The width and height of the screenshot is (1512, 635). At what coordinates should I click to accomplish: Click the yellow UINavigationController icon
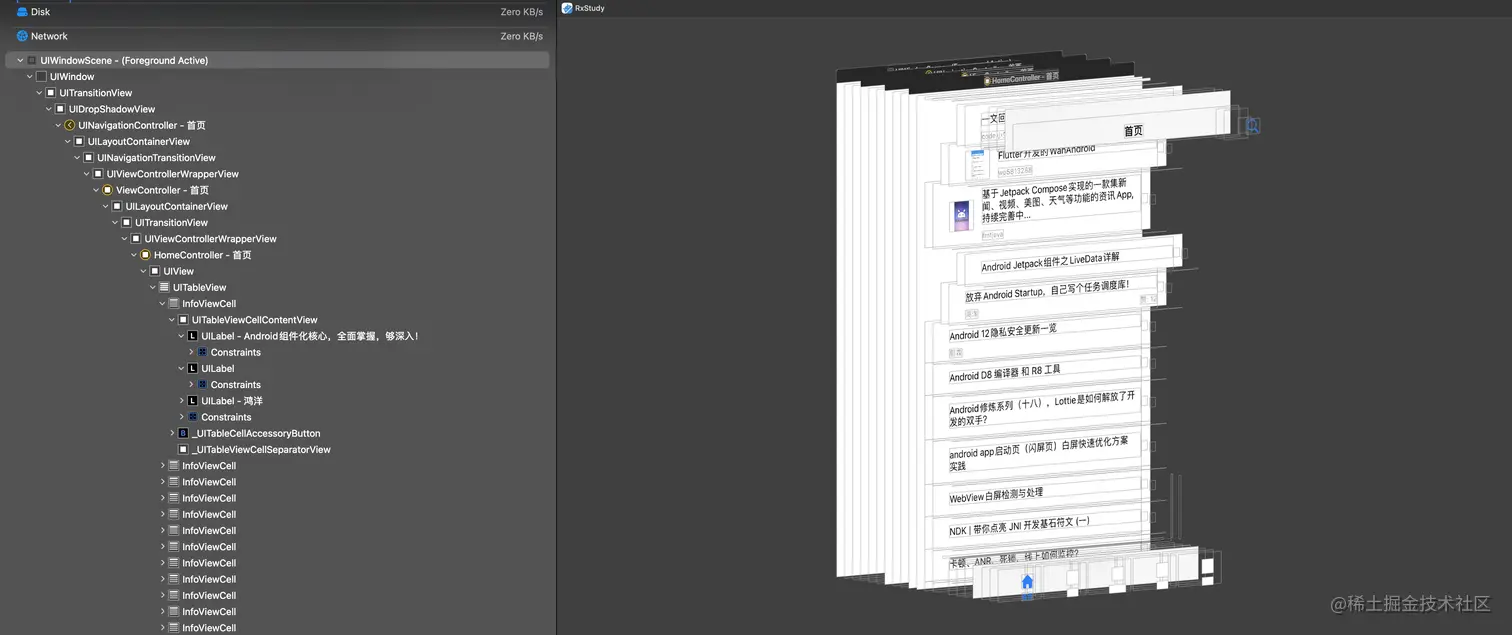point(70,125)
